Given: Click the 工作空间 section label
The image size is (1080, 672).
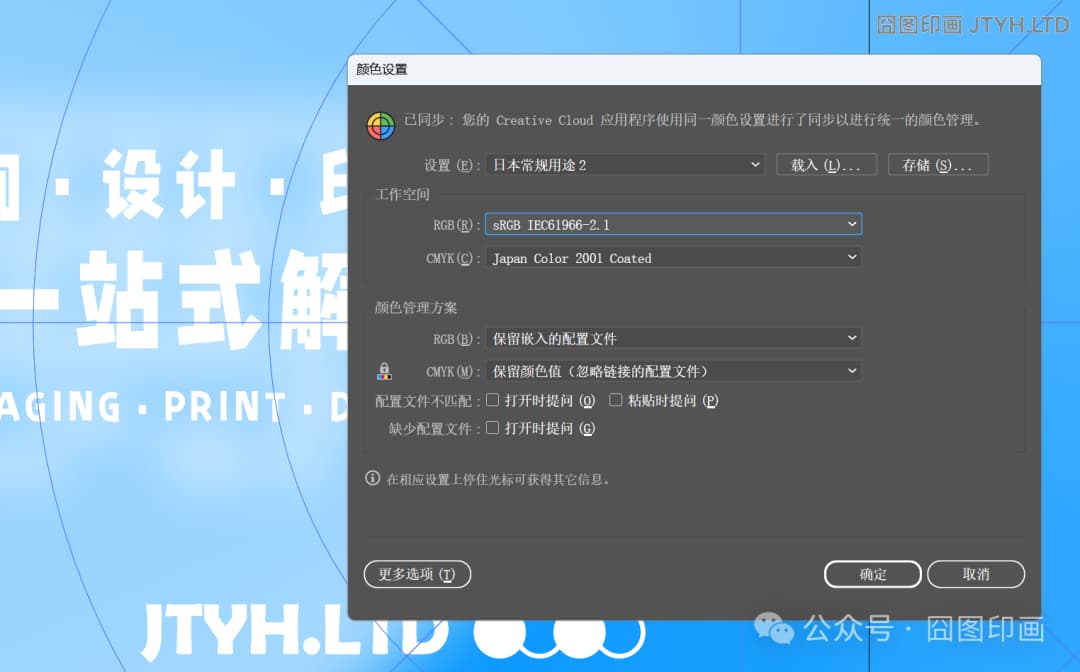Looking at the screenshot, I should tap(402, 194).
